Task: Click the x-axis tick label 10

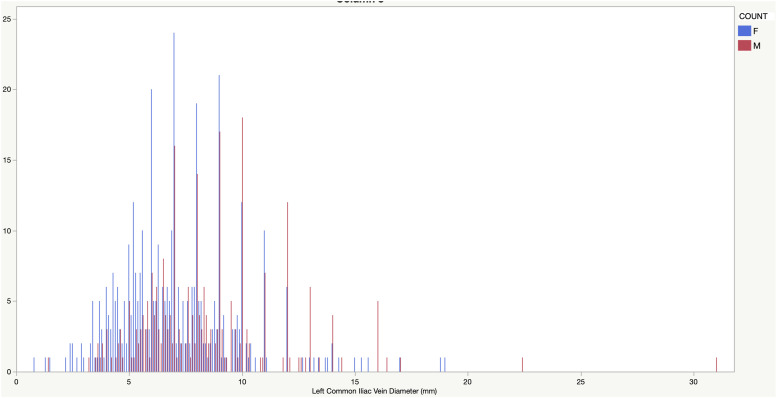Action: coord(242,382)
